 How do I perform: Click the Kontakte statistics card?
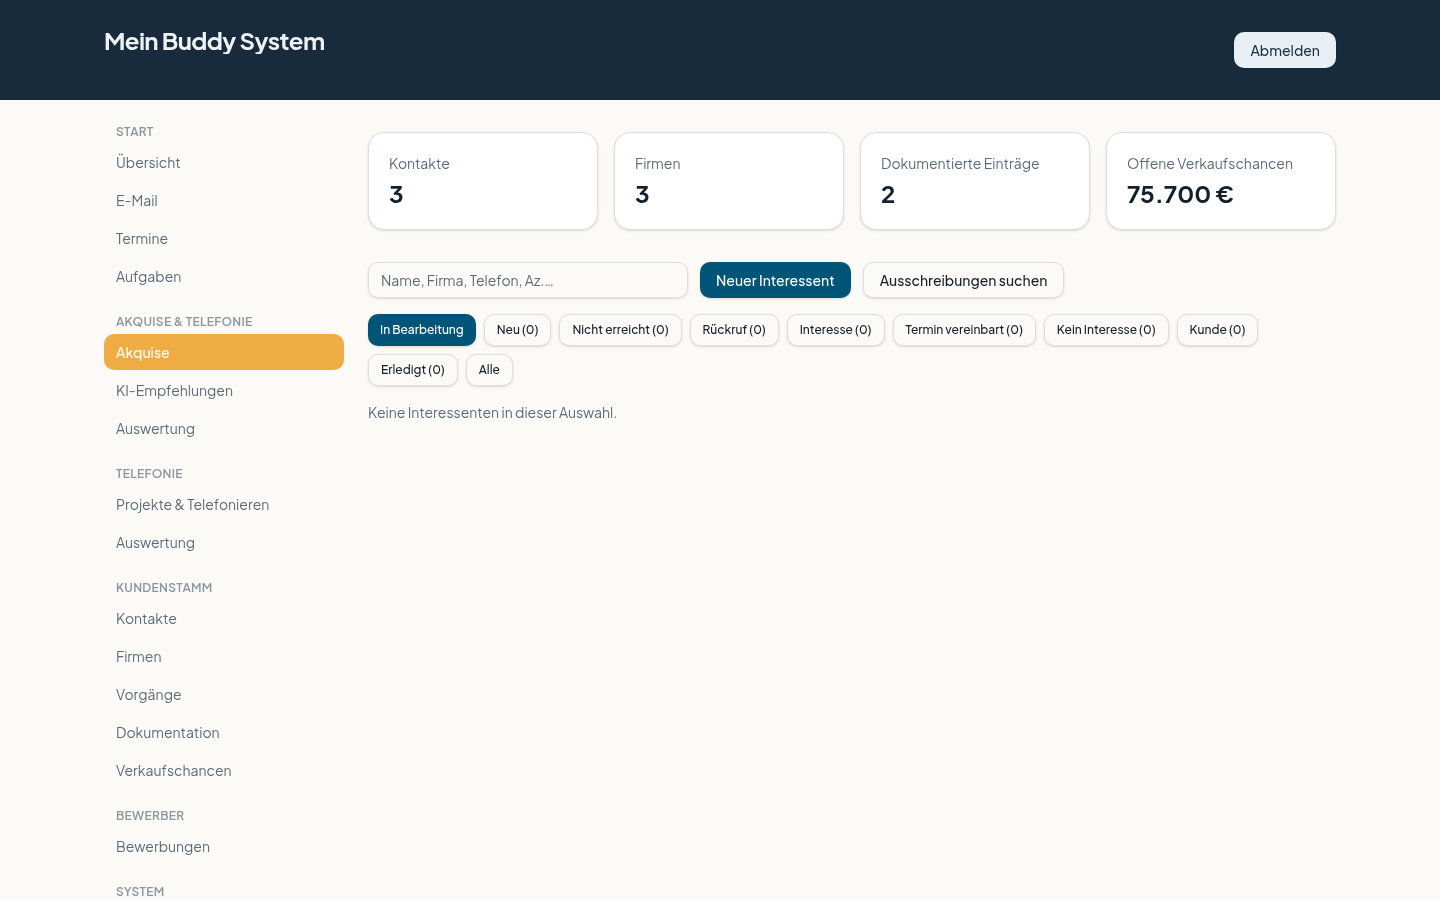[x=483, y=181]
